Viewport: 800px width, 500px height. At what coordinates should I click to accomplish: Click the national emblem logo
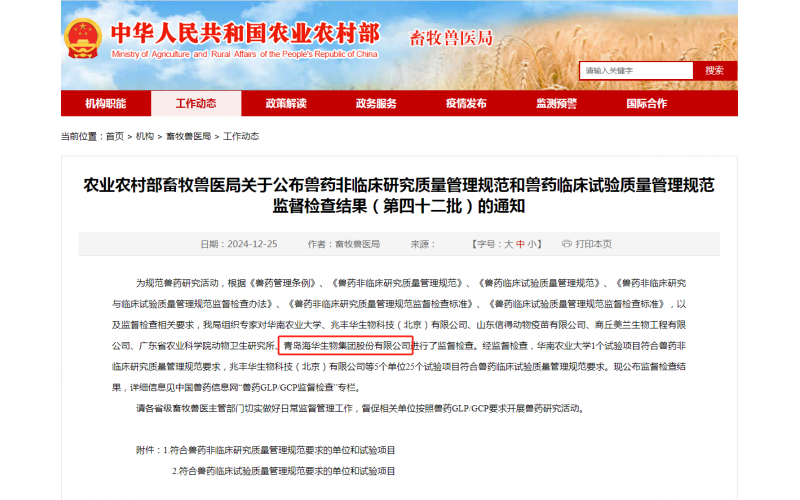click(x=83, y=38)
